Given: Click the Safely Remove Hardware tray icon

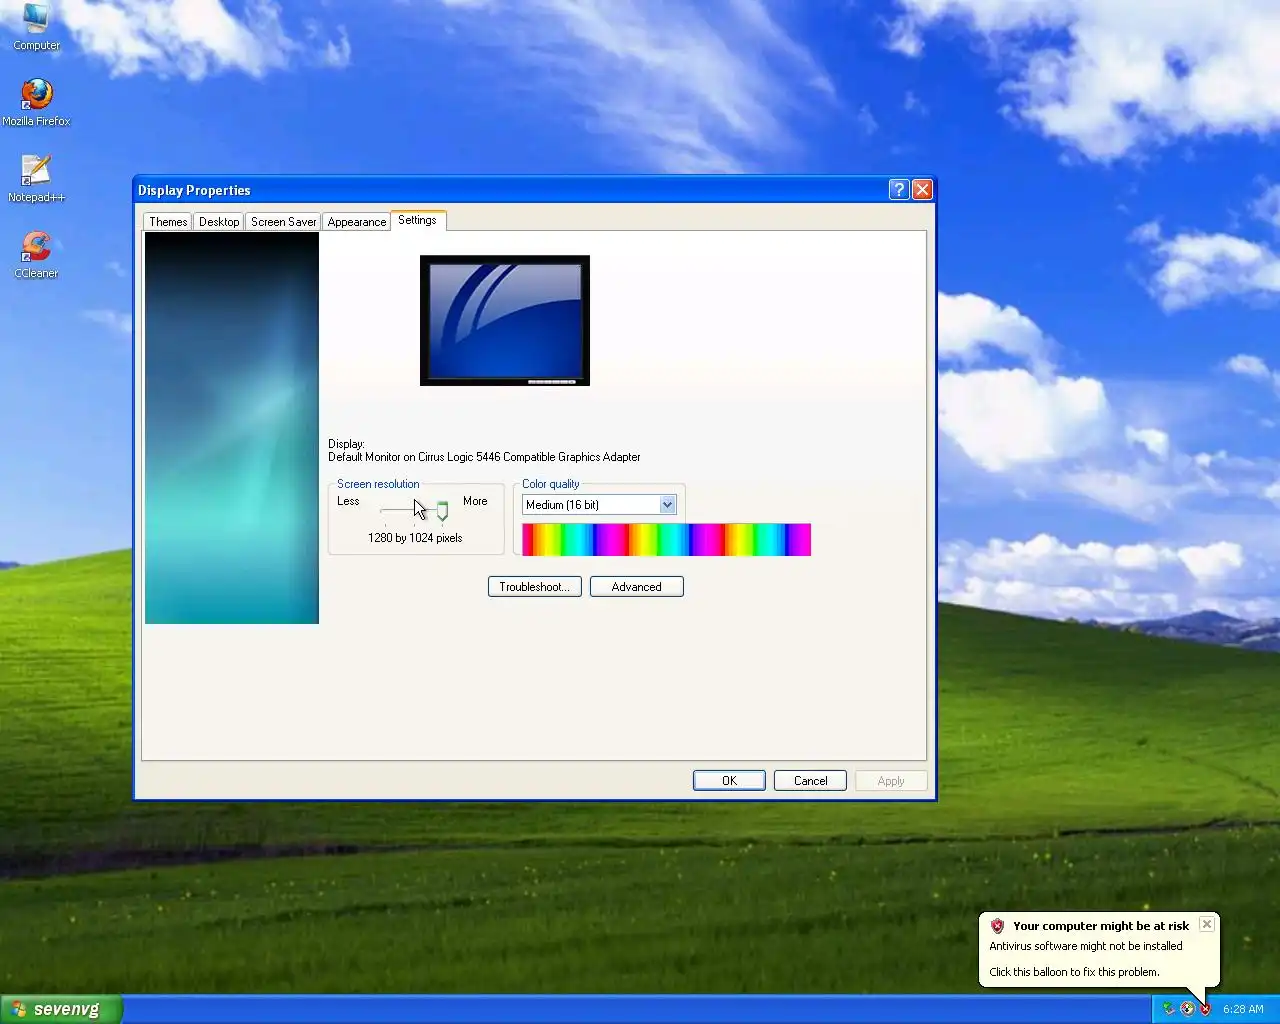Looking at the screenshot, I should tap(1168, 1009).
